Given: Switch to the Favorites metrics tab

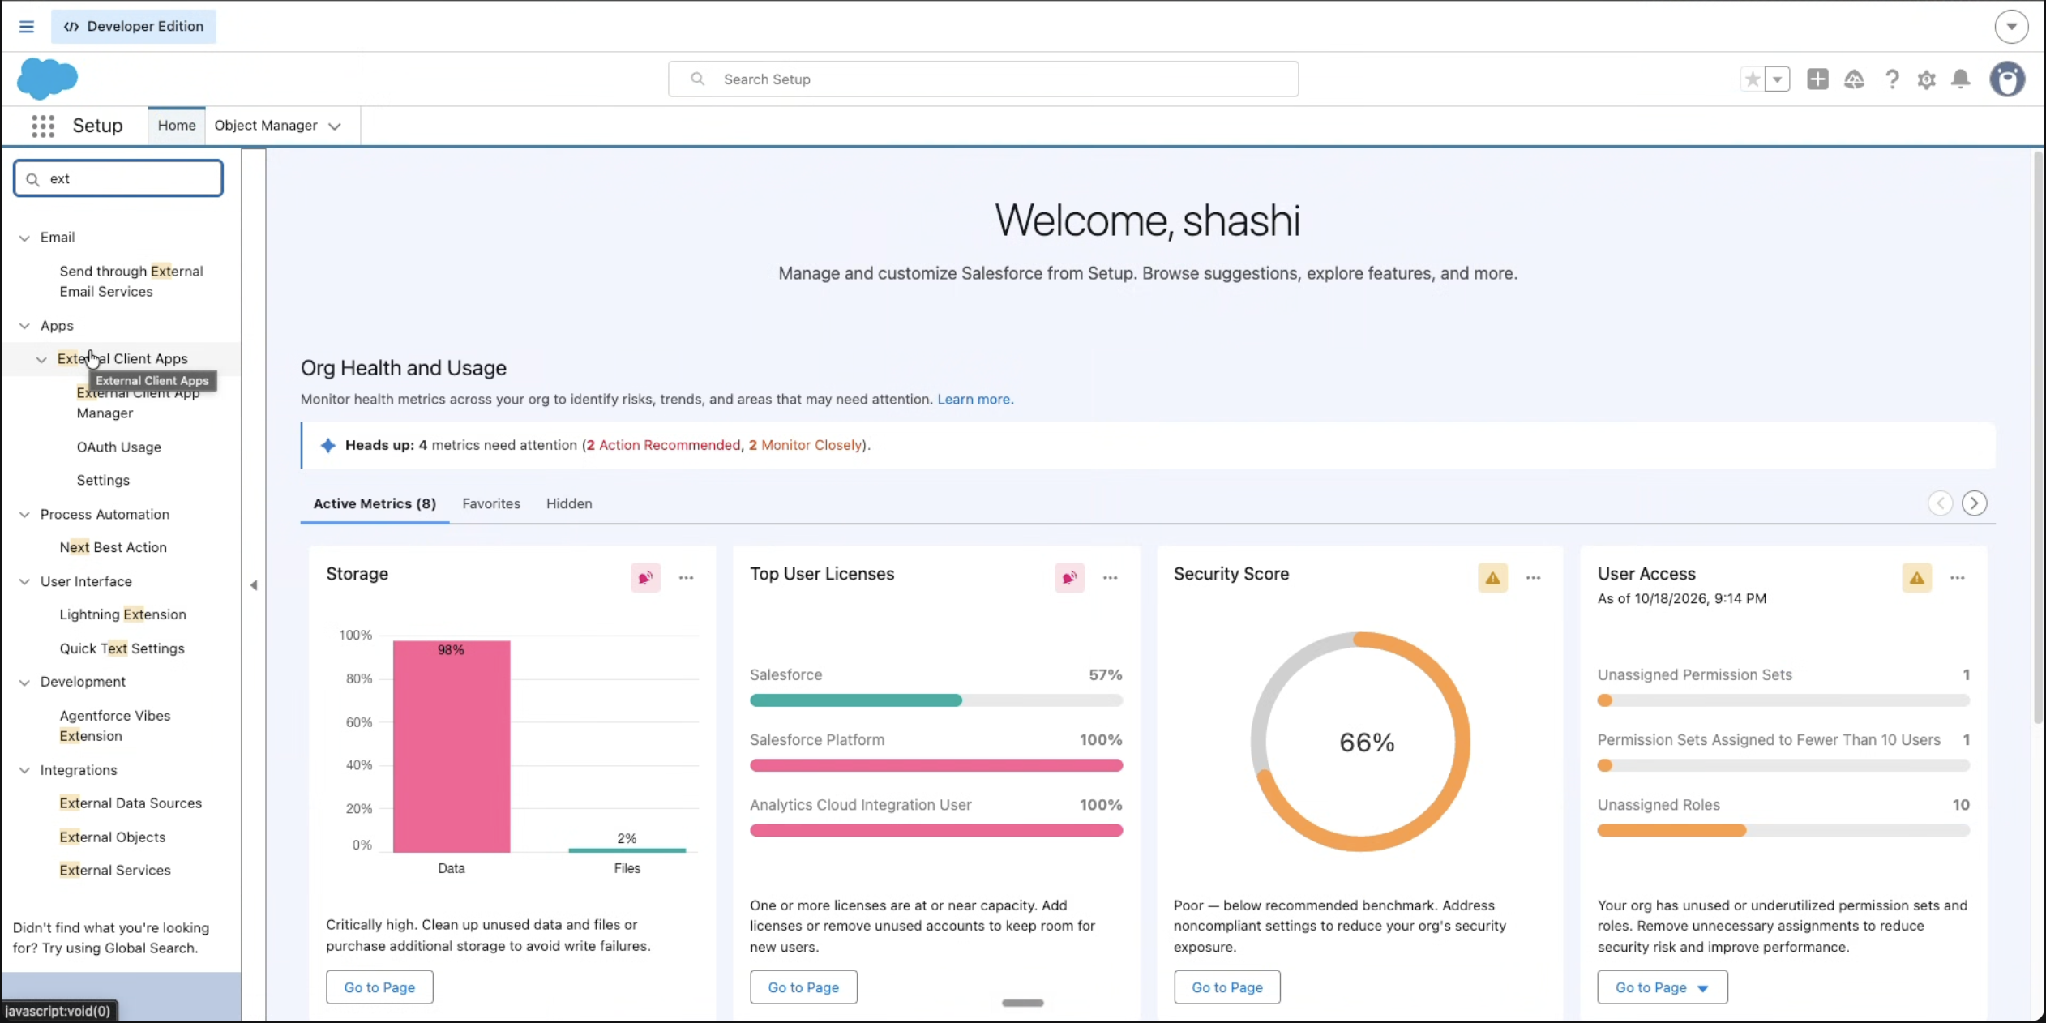Looking at the screenshot, I should [x=491, y=503].
